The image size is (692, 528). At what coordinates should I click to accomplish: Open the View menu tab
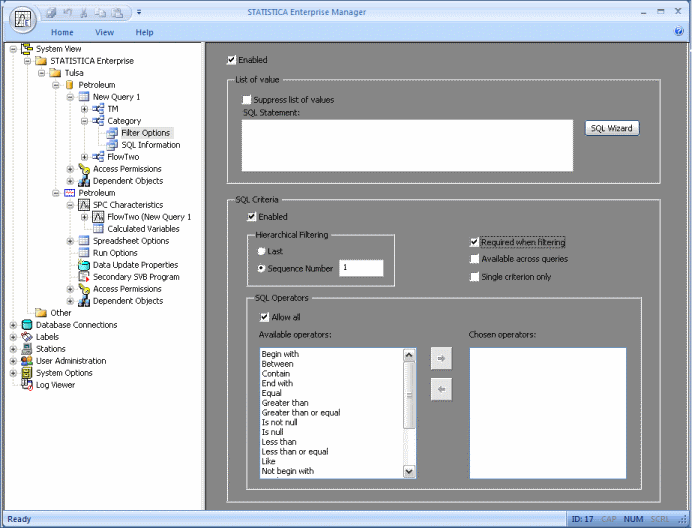tap(104, 32)
